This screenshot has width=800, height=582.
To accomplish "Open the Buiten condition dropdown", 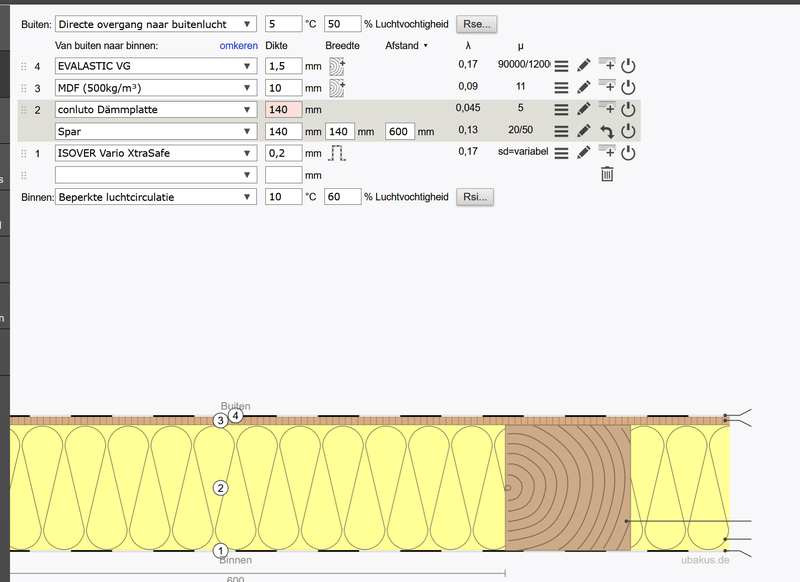I will coord(155,23).
